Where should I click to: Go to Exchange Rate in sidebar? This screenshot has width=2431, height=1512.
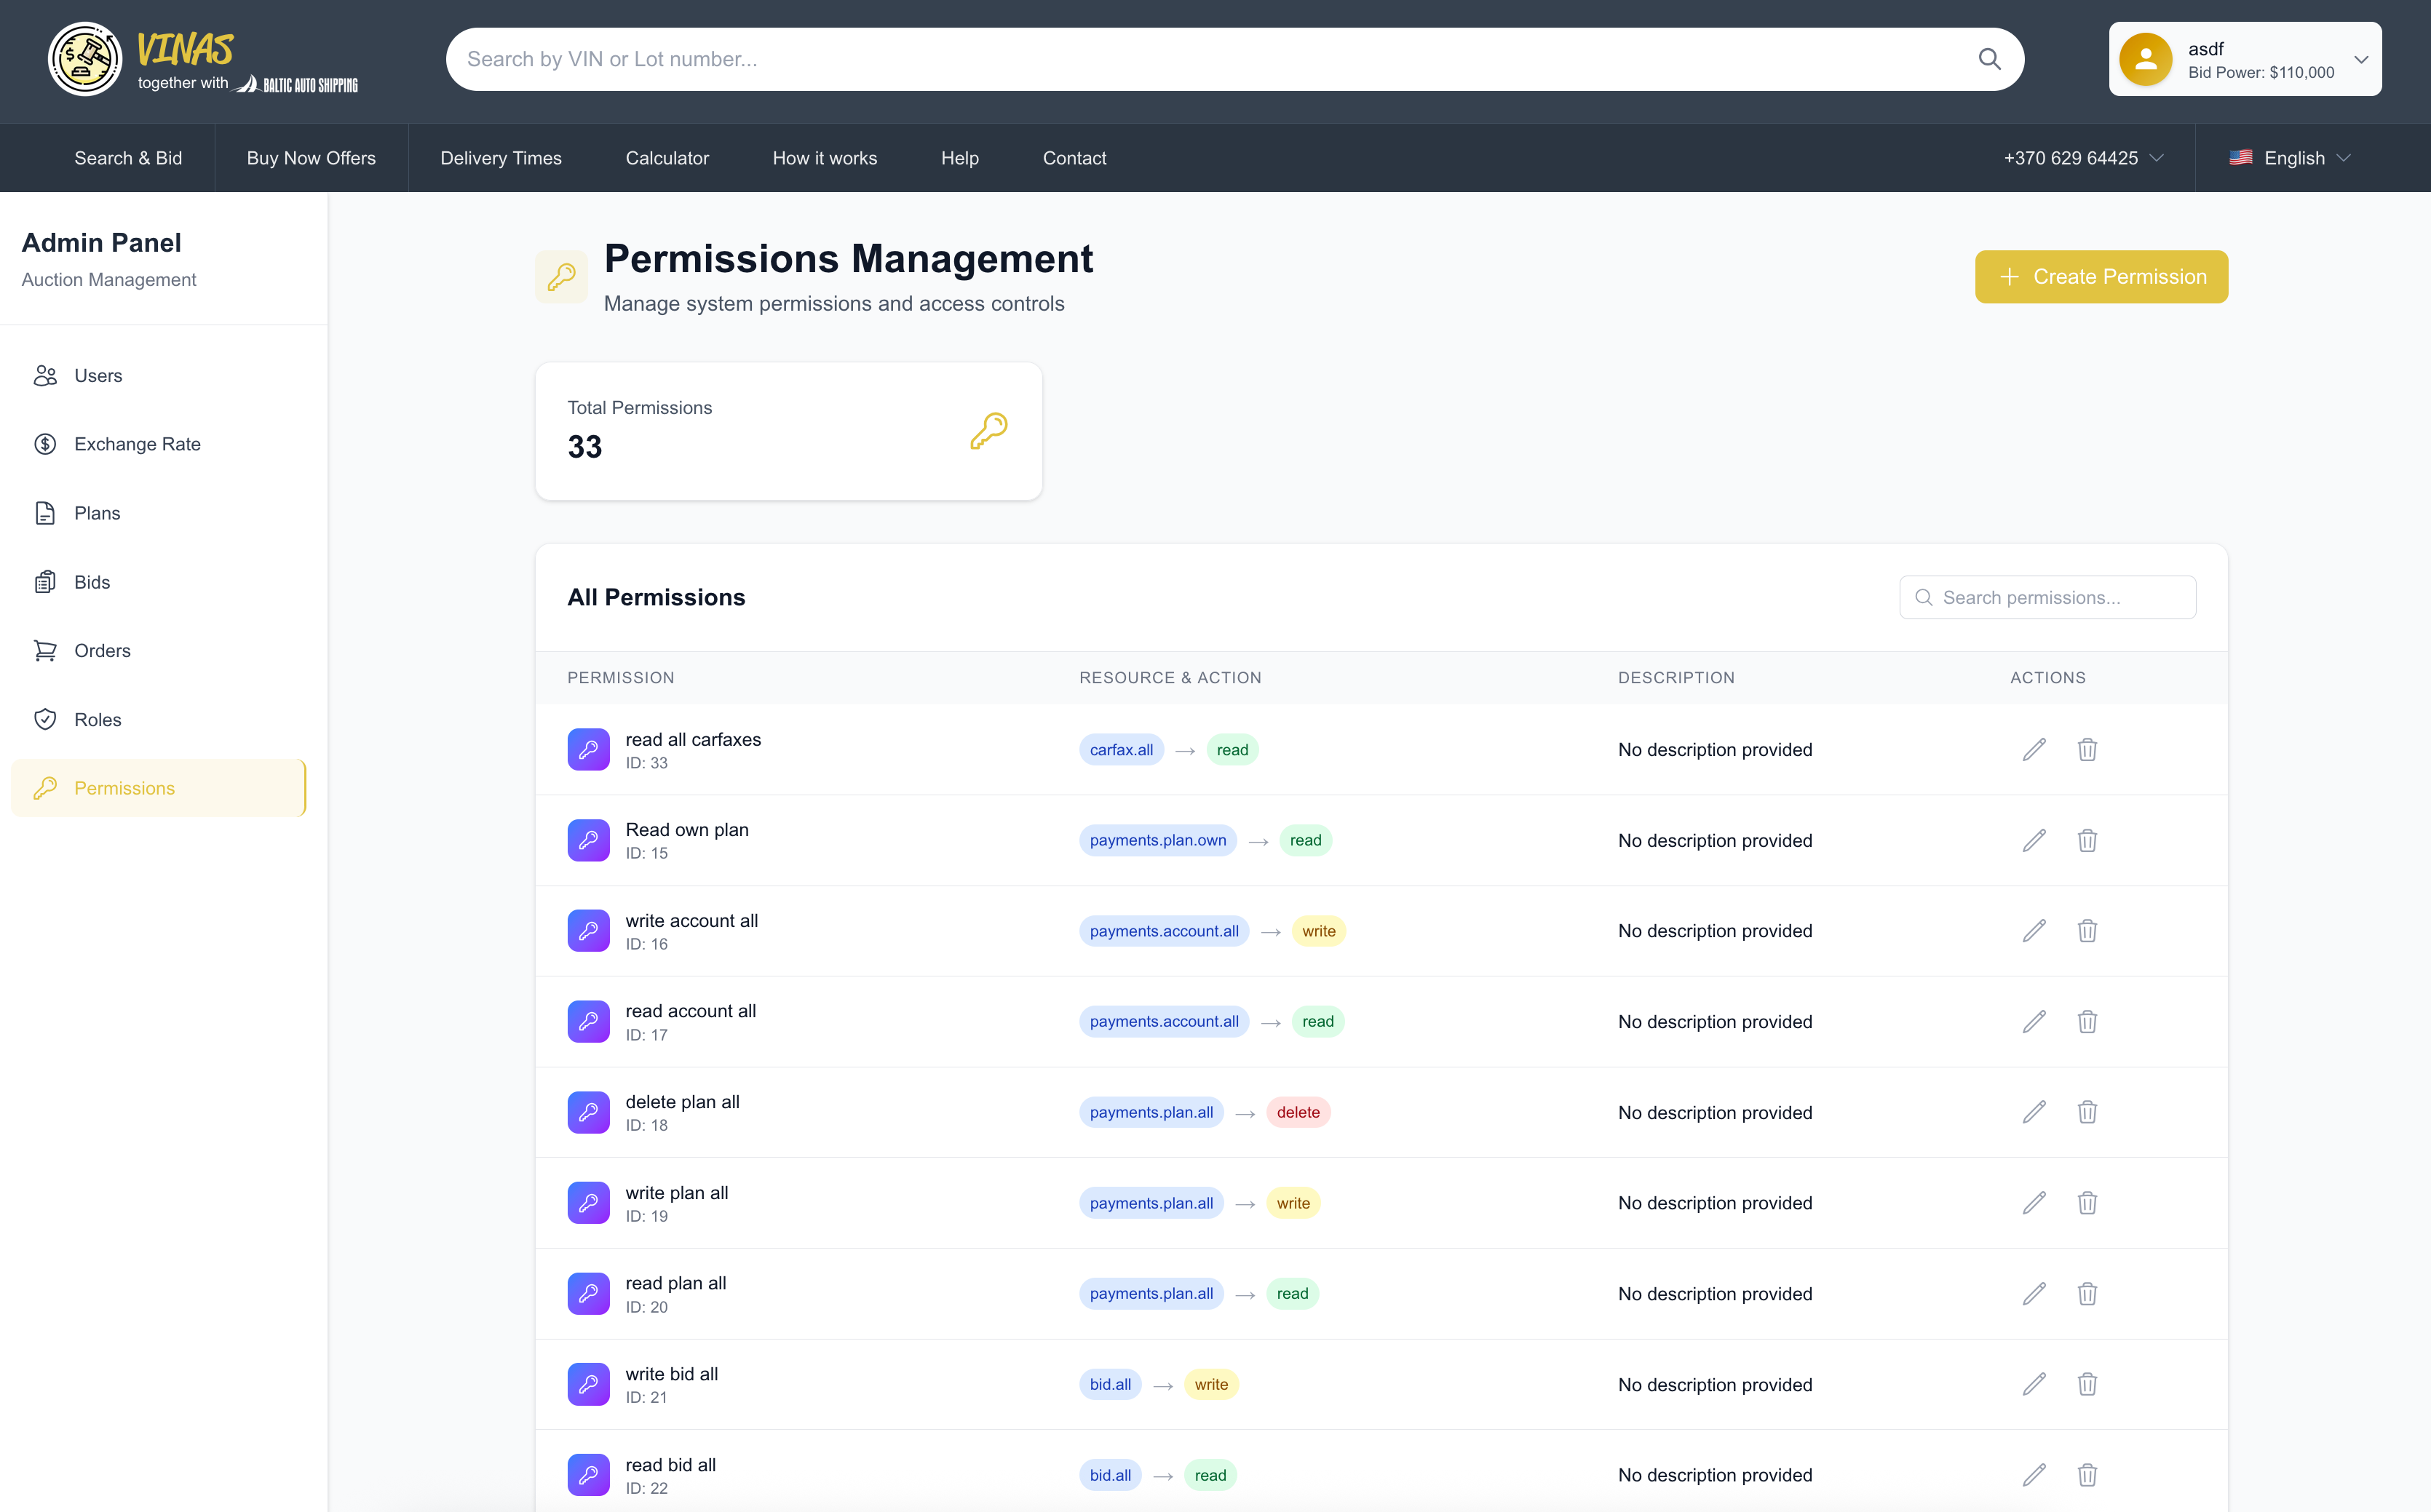(x=137, y=444)
